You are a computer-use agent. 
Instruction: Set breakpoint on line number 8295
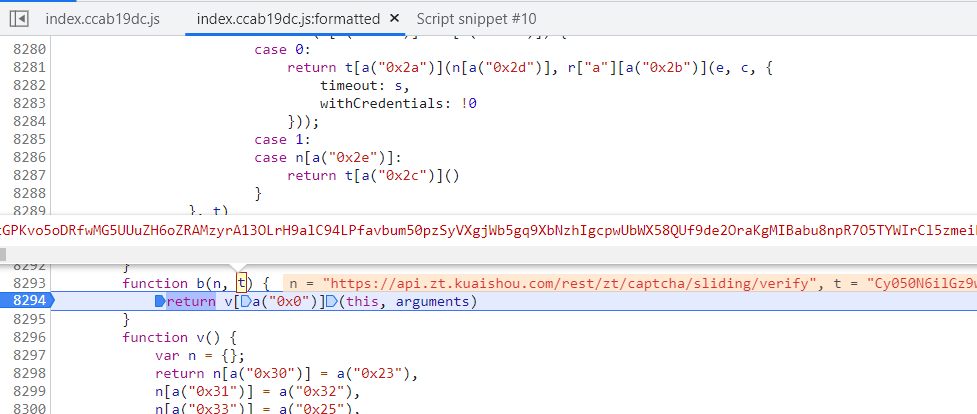tap(29, 319)
